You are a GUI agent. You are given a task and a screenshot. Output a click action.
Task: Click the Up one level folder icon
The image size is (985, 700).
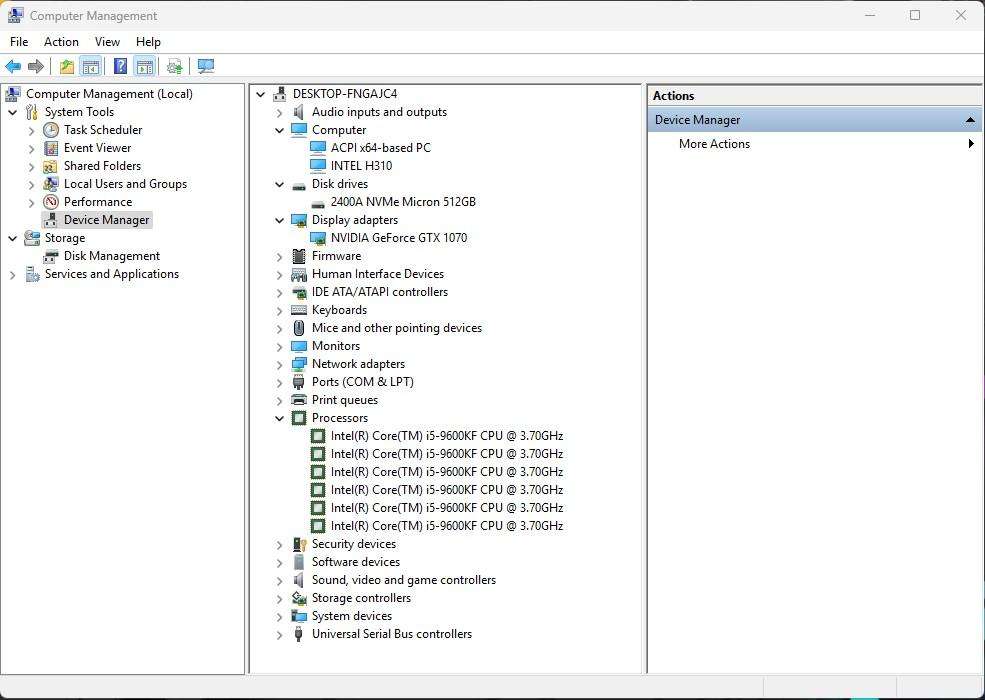point(66,67)
